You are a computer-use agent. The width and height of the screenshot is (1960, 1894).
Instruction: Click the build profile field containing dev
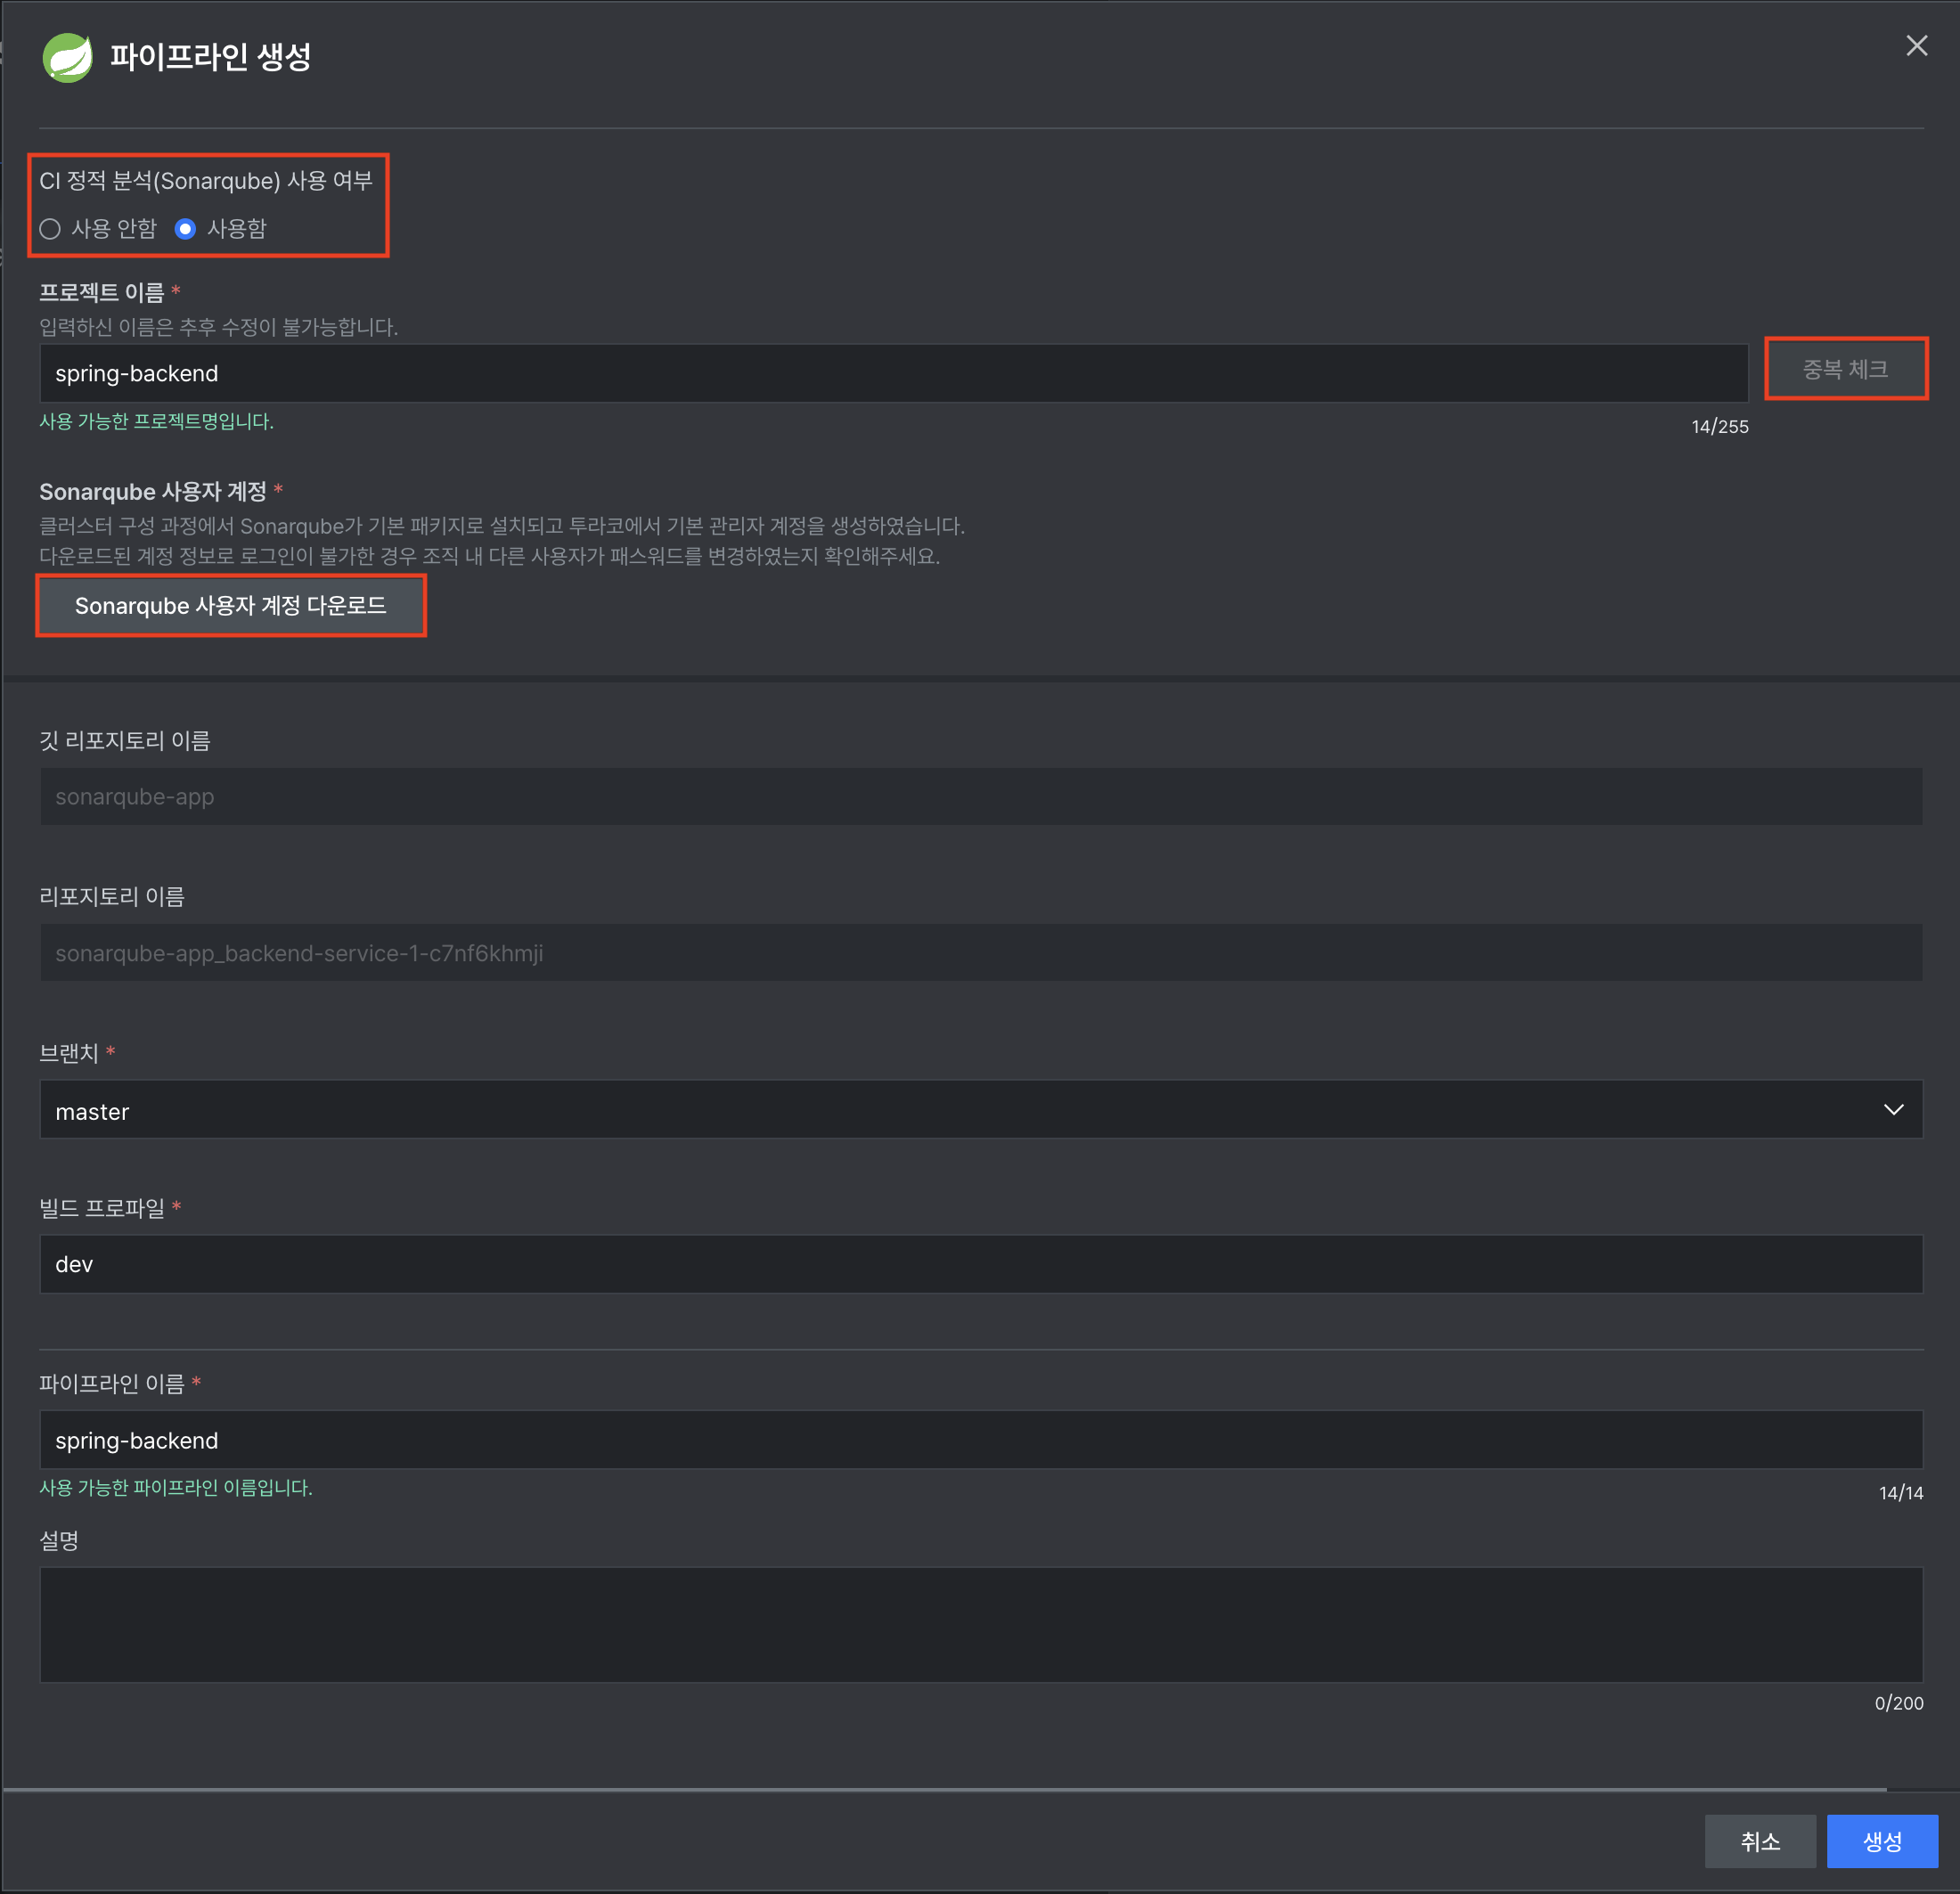coord(980,1264)
